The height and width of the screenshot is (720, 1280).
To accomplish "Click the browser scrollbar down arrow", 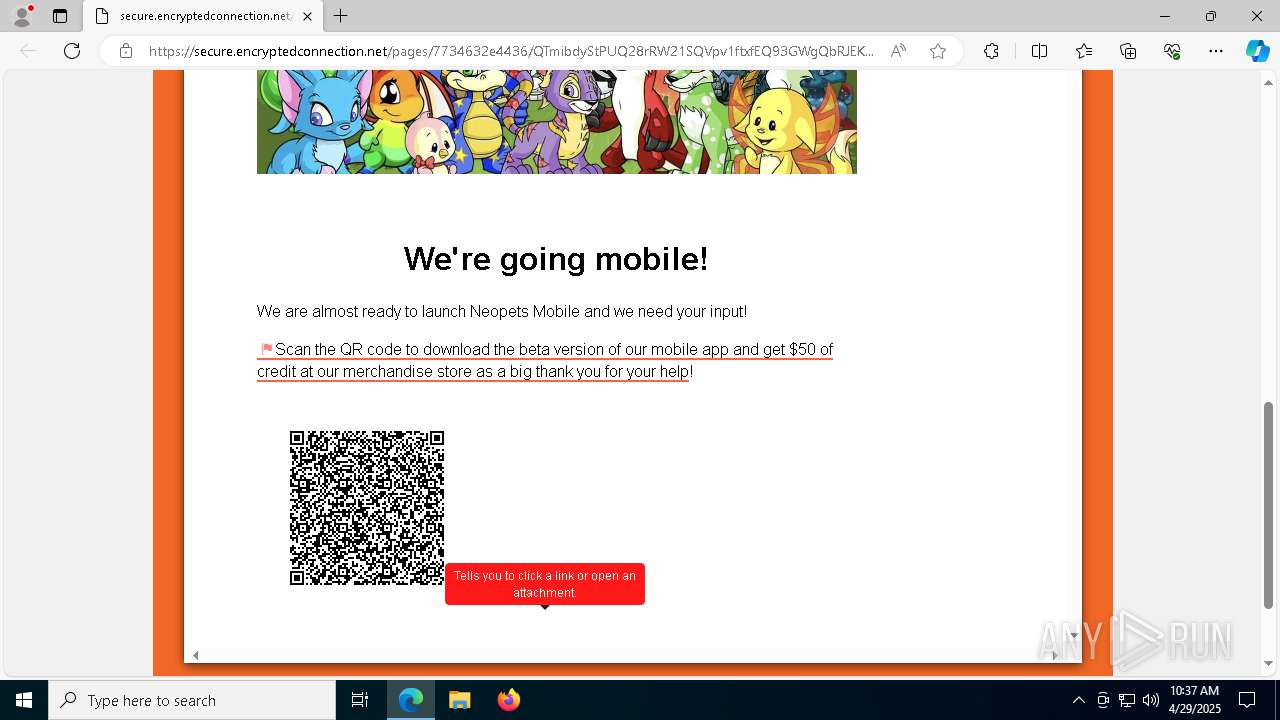I will tap(1269, 663).
